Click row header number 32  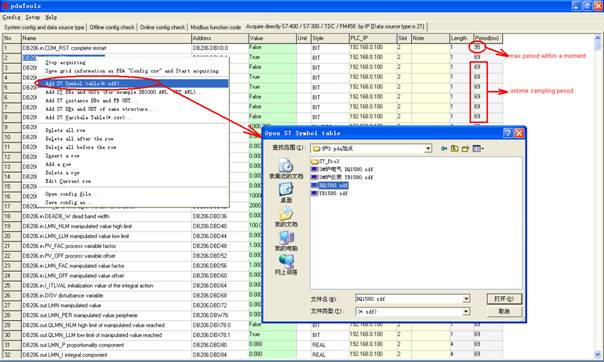12,355
